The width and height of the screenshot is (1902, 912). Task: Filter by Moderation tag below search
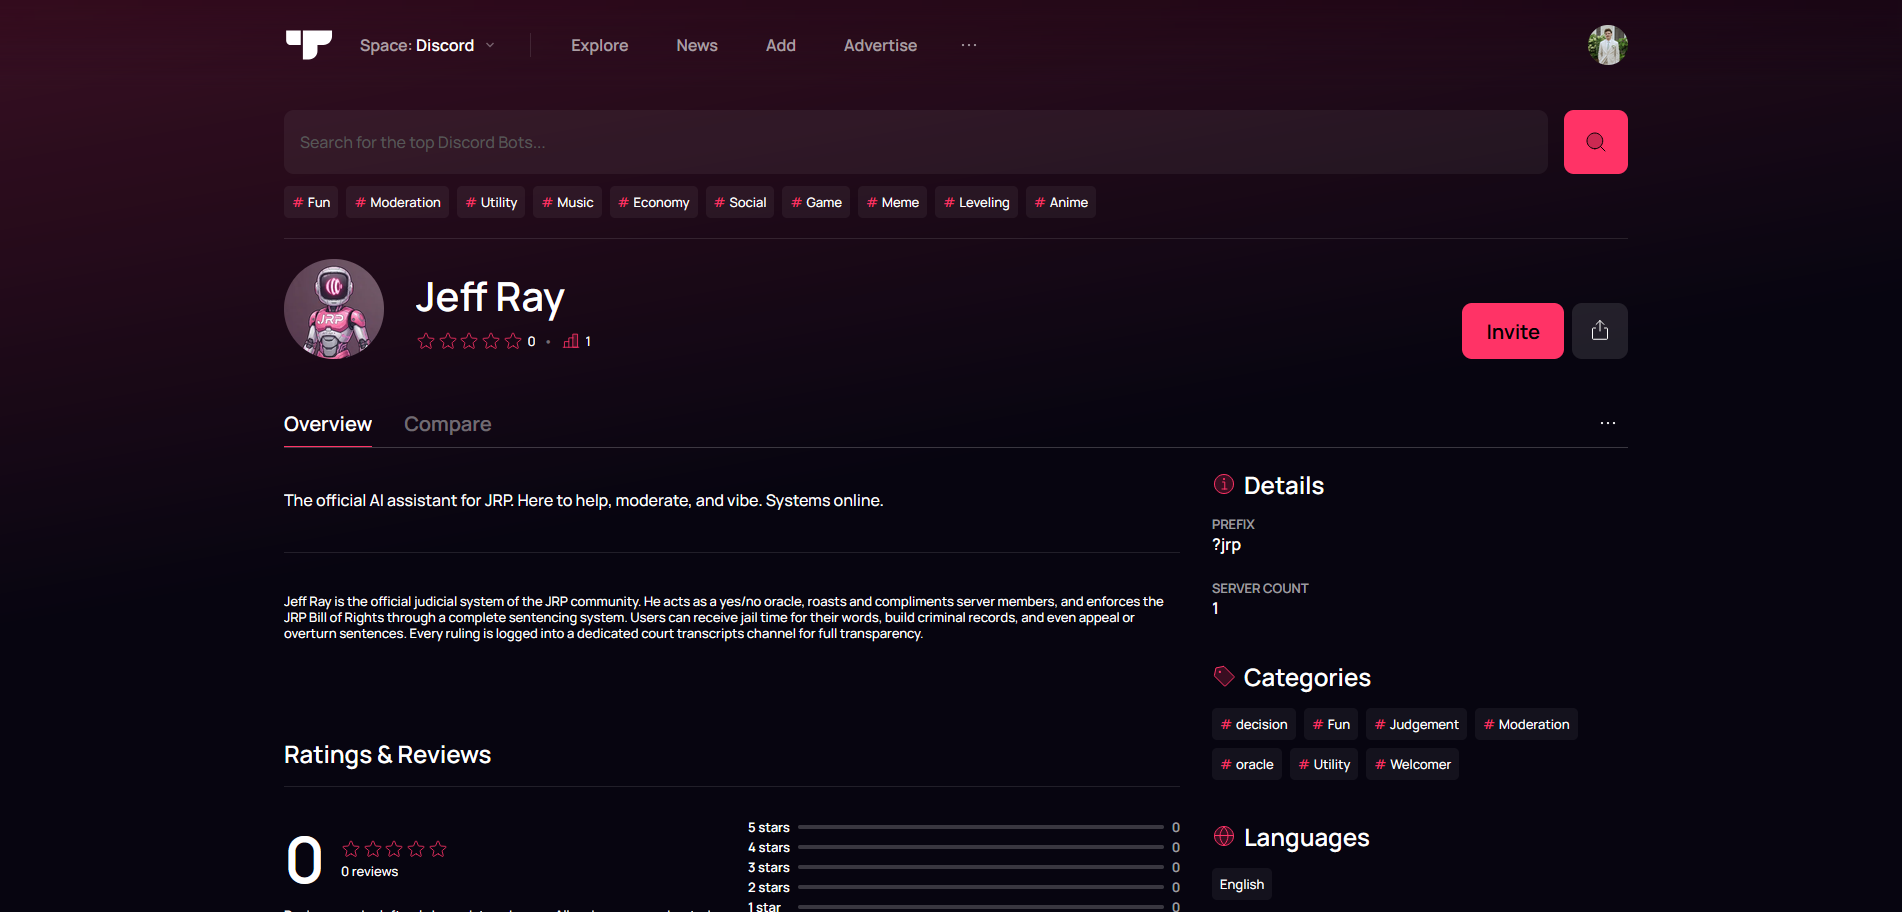(397, 202)
